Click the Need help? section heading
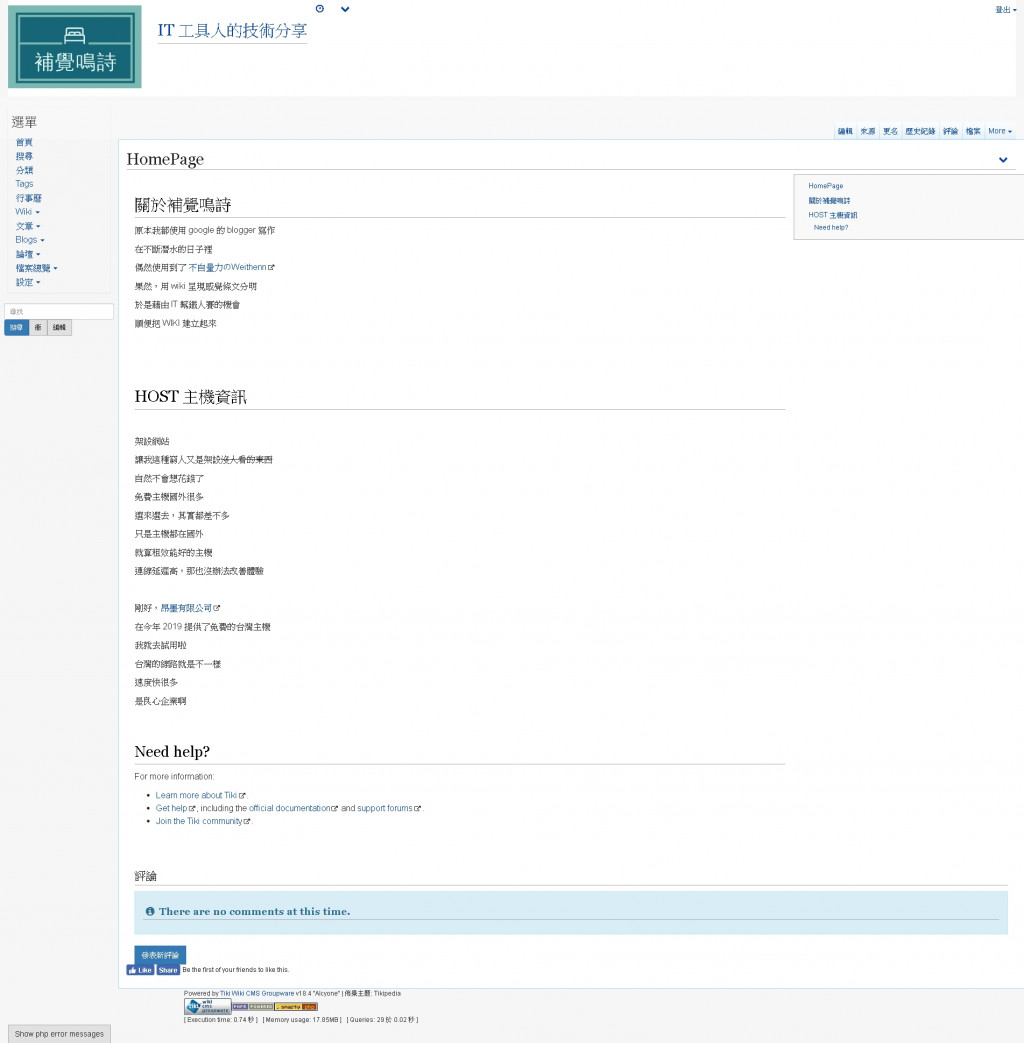 coord(172,752)
